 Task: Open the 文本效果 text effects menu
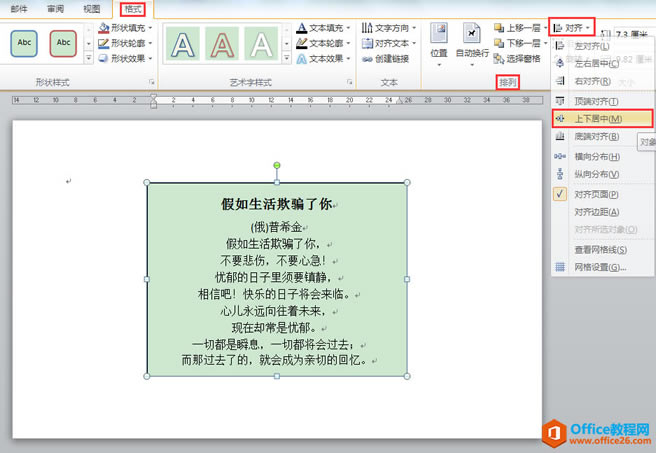tap(323, 59)
